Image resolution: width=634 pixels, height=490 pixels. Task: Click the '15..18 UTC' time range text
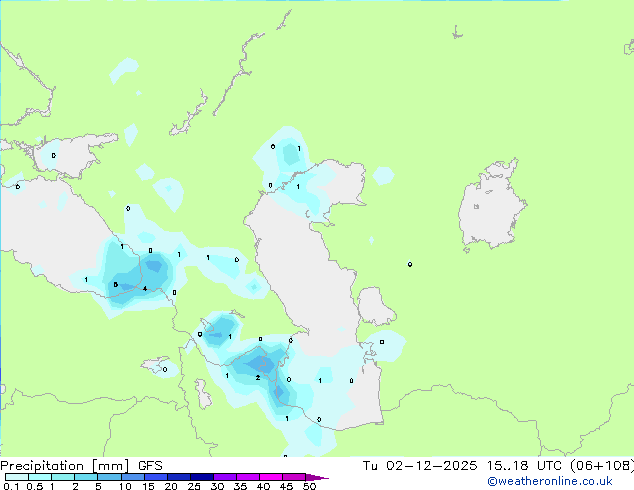(x=524, y=466)
